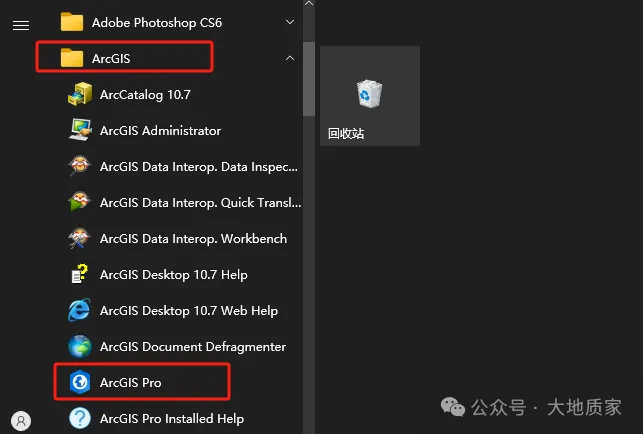Screen dimensions: 643x434
Task: Select the ArcGIS Administrator menu entry text
Action: pyautogui.click(x=160, y=131)
